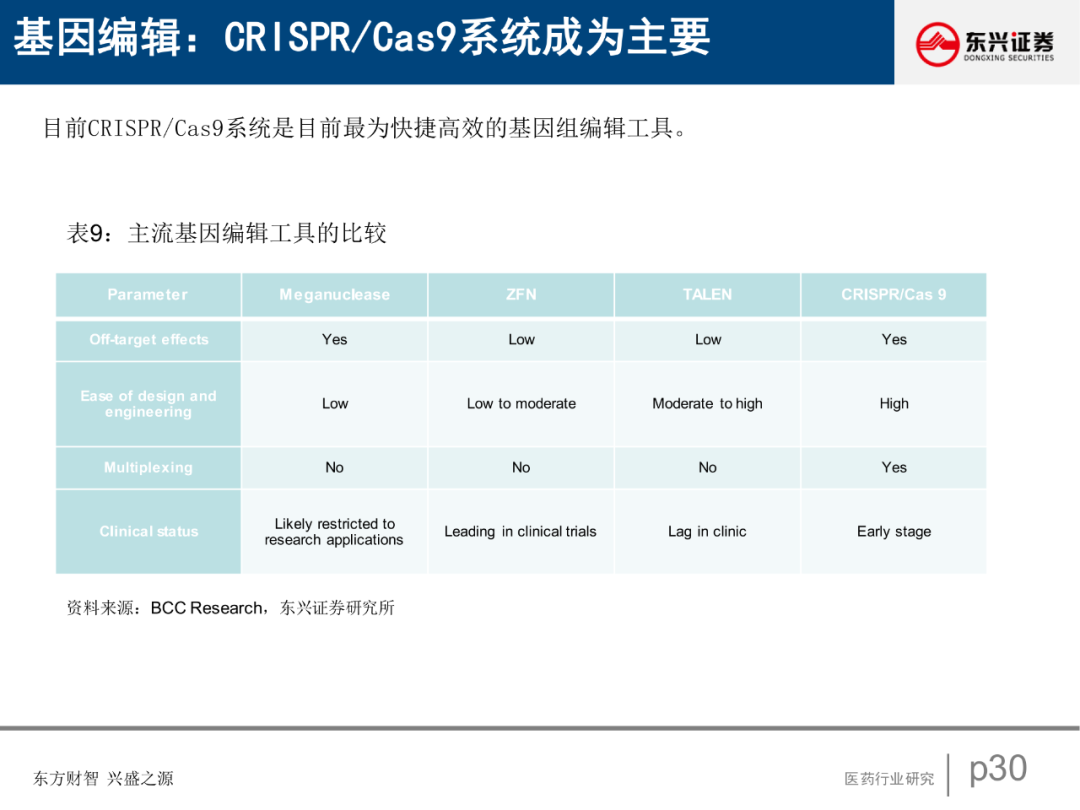Click ZFN multiplexing value No

pyautogui.click(x=521, y=468)
